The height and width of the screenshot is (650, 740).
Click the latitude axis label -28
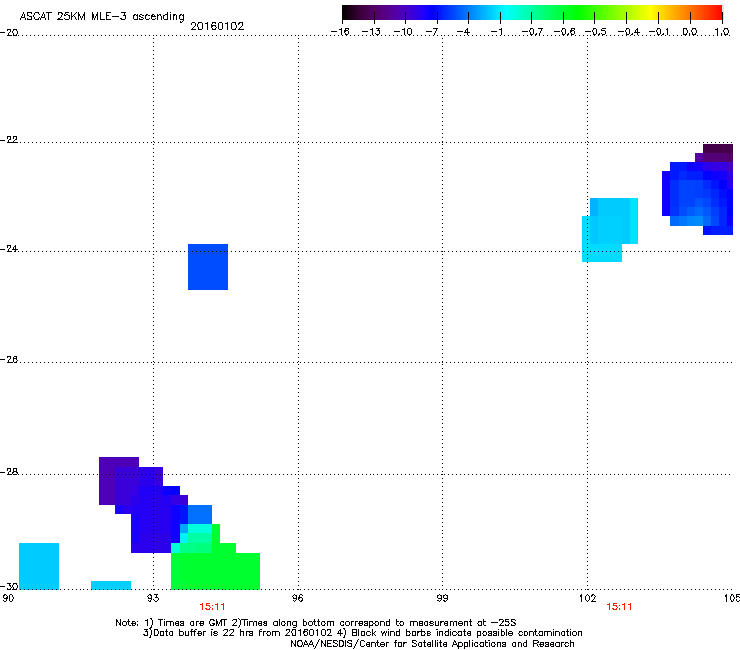pos(9,472)
